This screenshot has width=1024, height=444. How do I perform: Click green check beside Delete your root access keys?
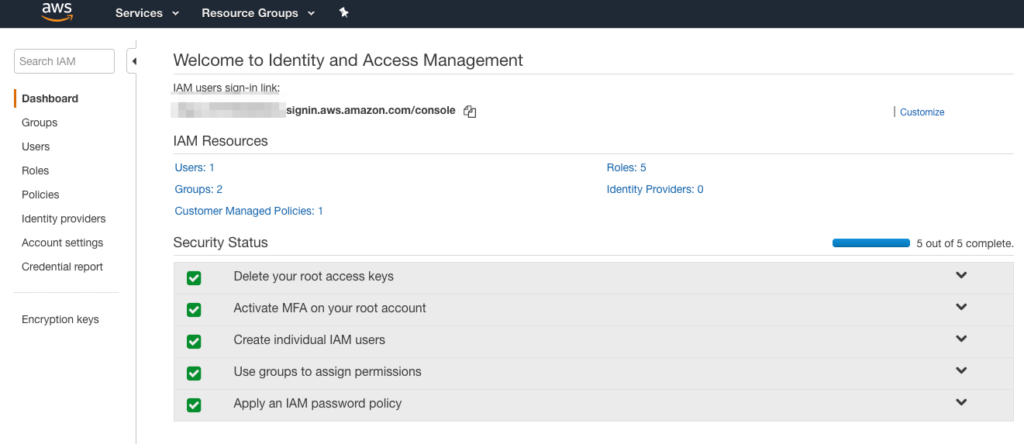(194, 278)
